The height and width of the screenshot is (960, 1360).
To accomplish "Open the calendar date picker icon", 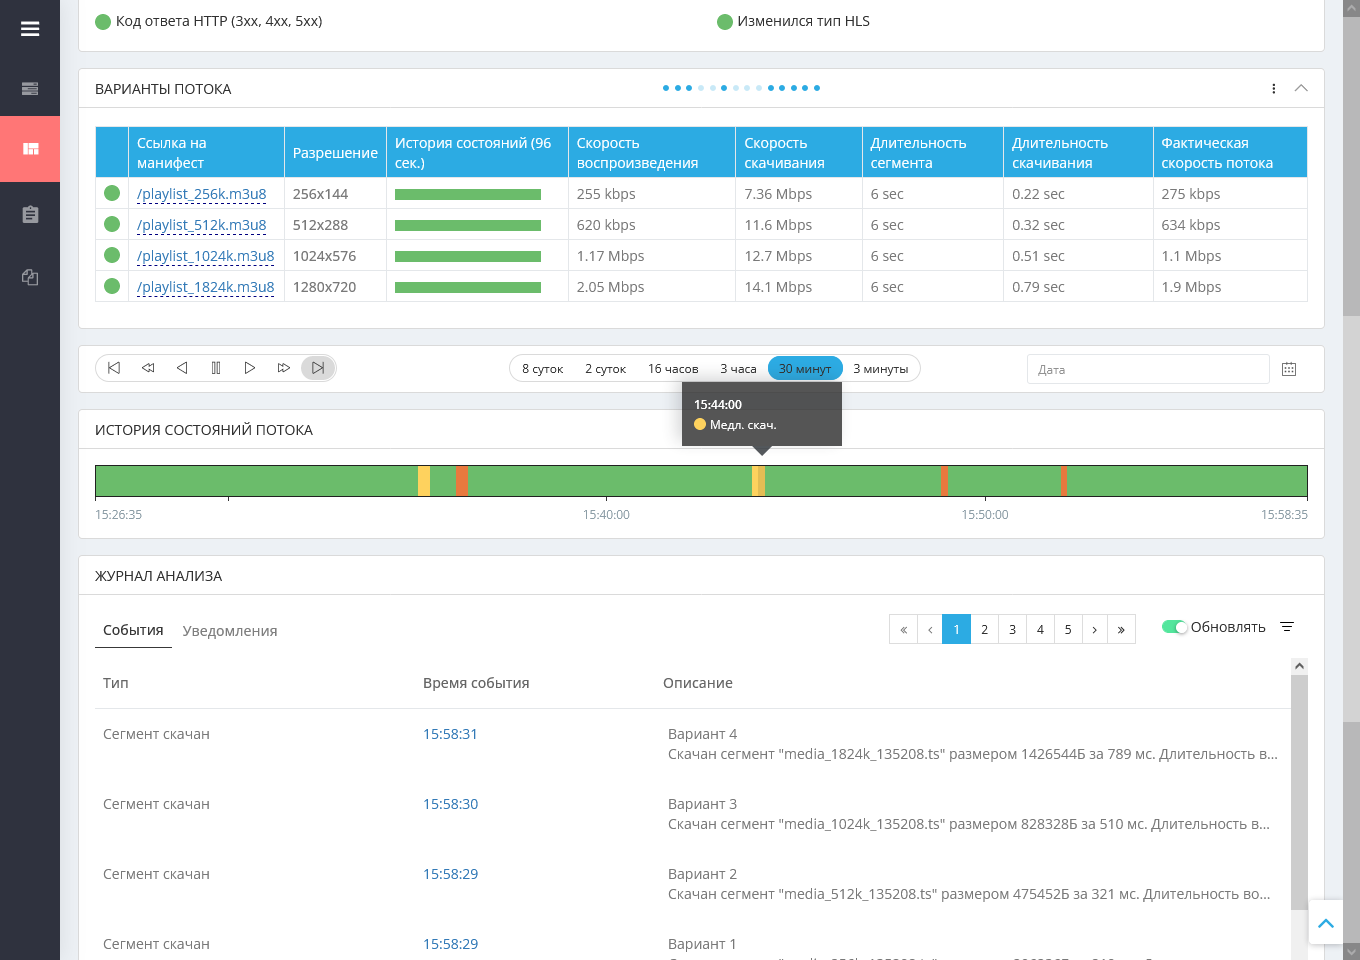I will pyautogui.click(x=1289, y=369).
